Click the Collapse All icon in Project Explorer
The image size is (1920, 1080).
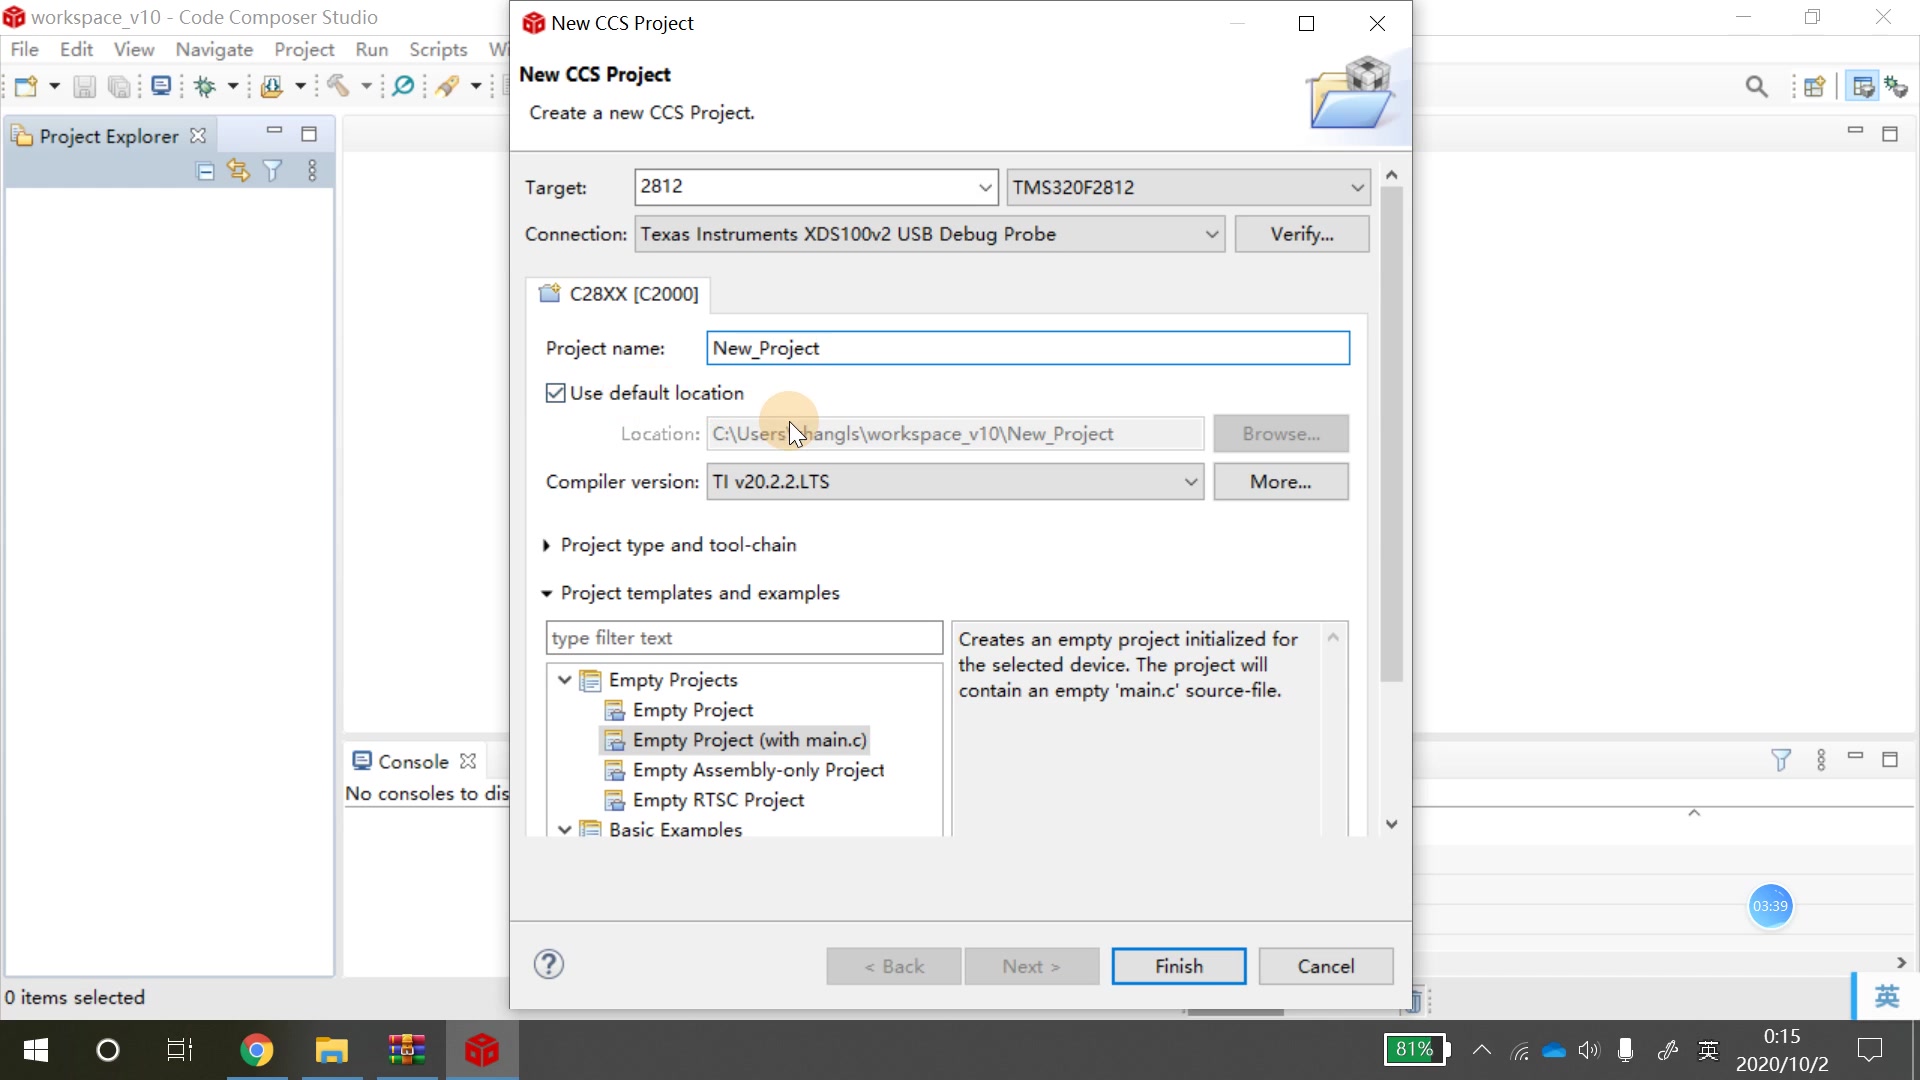[x=205, y=171]
